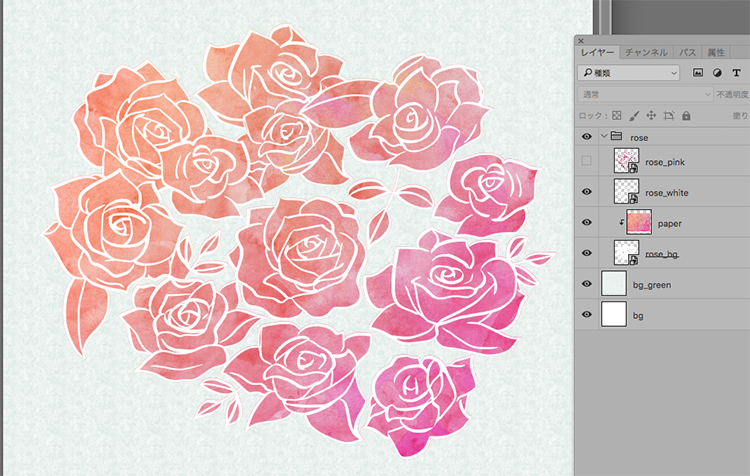Lock all with padlock icon
750x476 pixels.
click(x=686, y=116)
